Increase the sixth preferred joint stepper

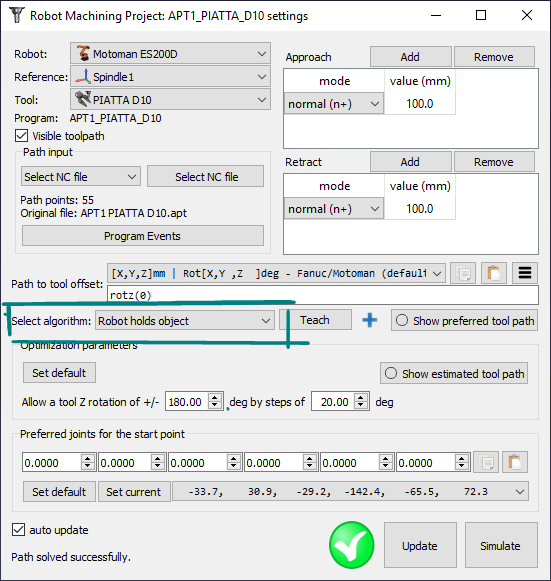(462, 458)
